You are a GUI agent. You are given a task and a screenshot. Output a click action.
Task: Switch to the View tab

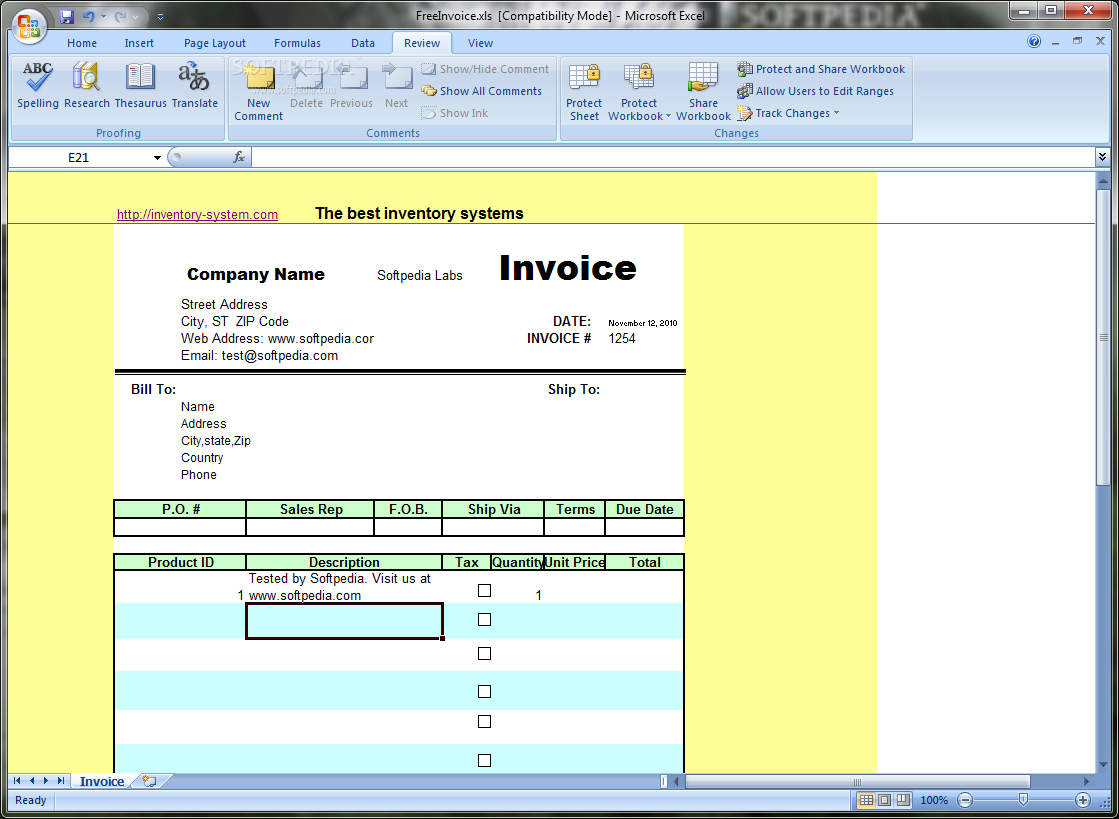click(480, 43)
